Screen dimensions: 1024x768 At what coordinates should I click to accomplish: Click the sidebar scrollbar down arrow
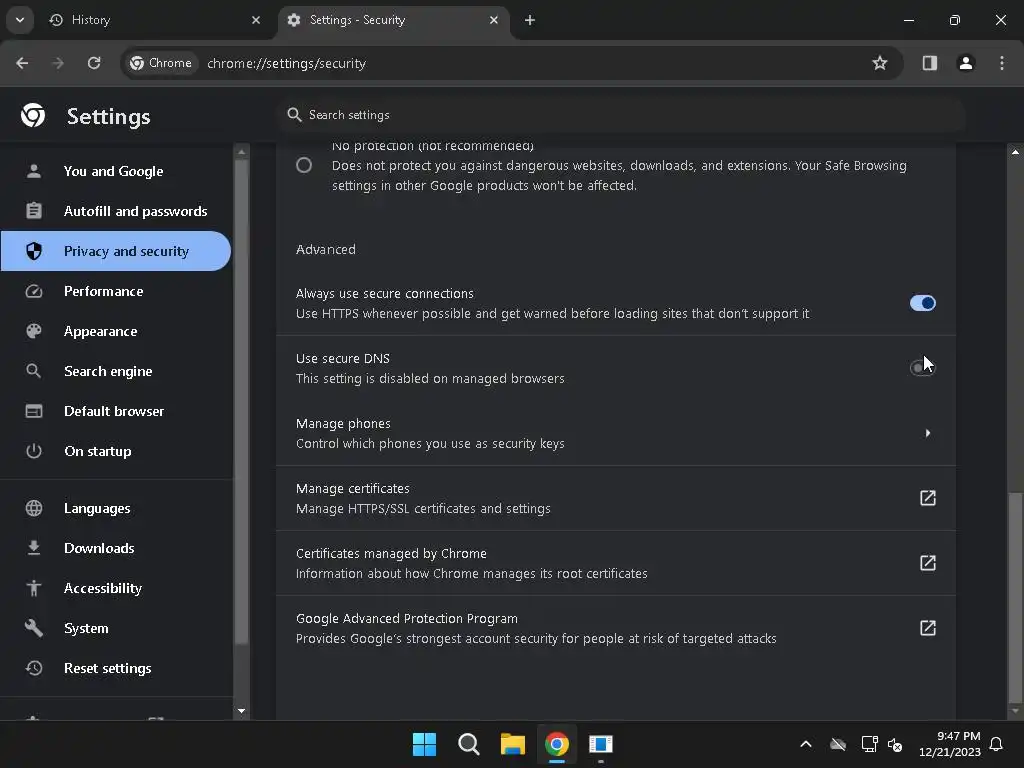(x=242, y=711)
